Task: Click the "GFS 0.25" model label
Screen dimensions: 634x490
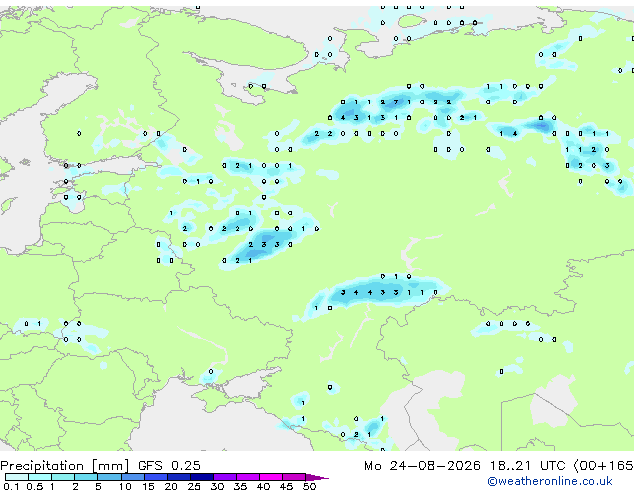Action: [x=169, y=466]
